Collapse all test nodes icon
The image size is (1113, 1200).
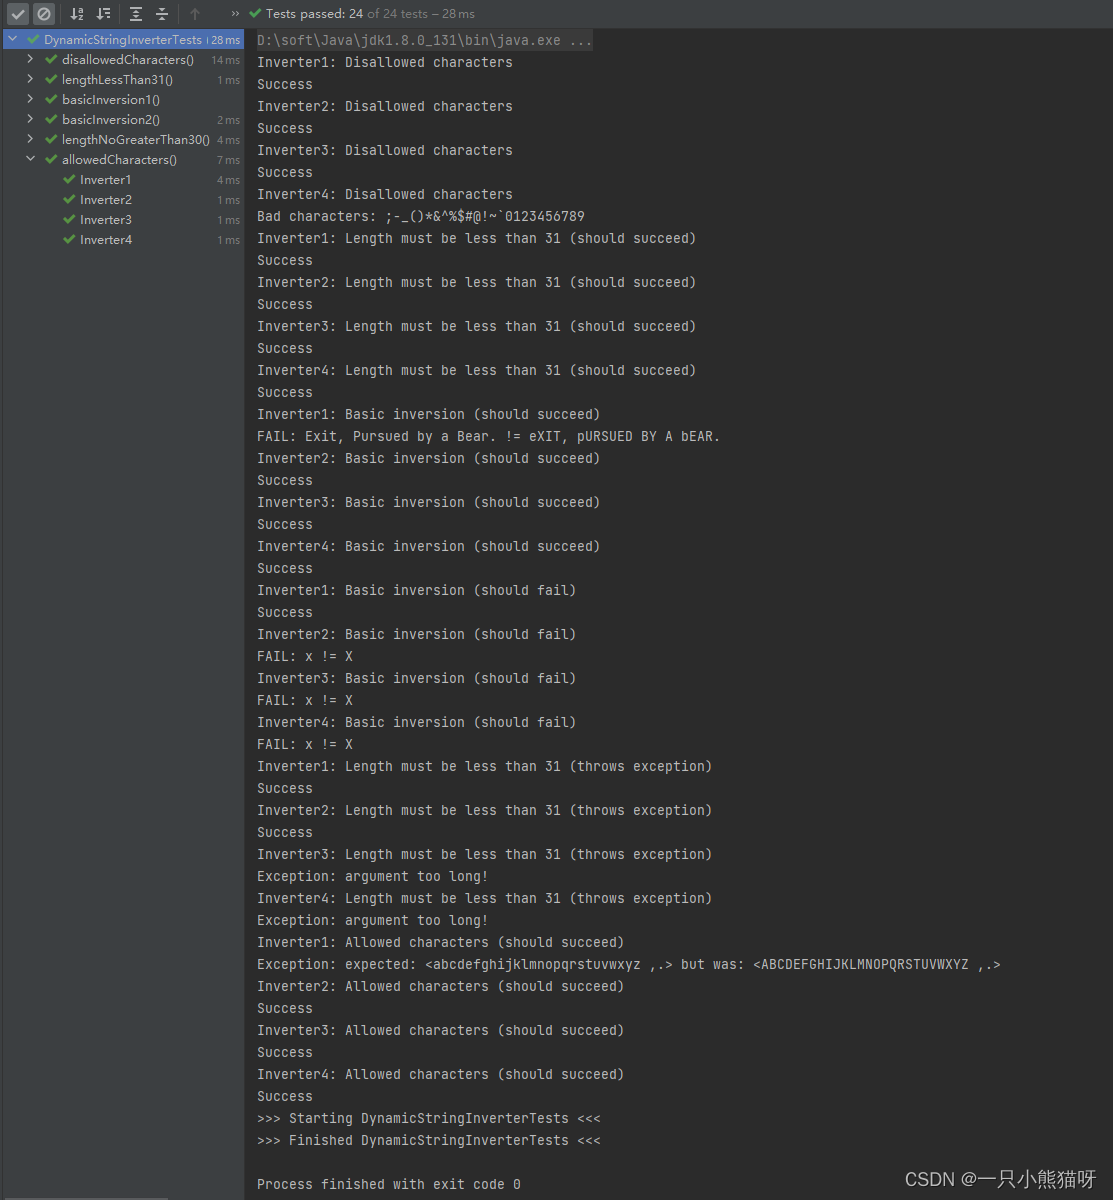(162, 14)
